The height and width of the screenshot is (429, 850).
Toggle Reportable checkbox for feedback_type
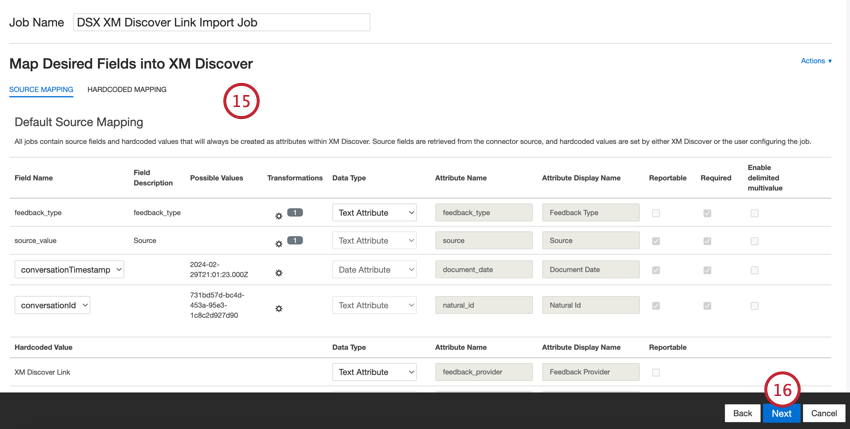pyautogui.click(x=656, y=213)
